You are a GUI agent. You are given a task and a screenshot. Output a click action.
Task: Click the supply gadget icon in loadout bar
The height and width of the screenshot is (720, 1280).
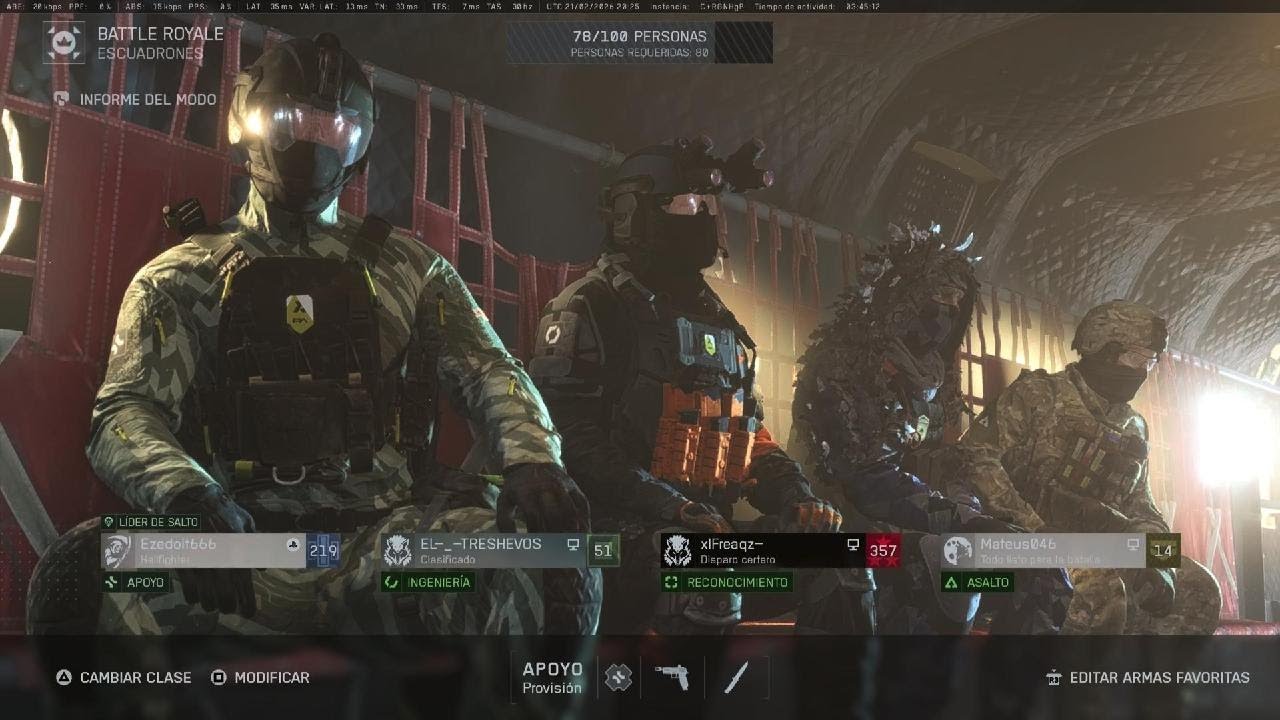618,677
